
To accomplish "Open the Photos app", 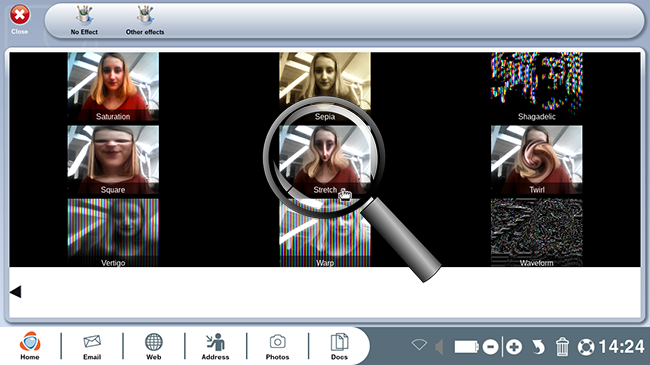I will tap(277, 346).
